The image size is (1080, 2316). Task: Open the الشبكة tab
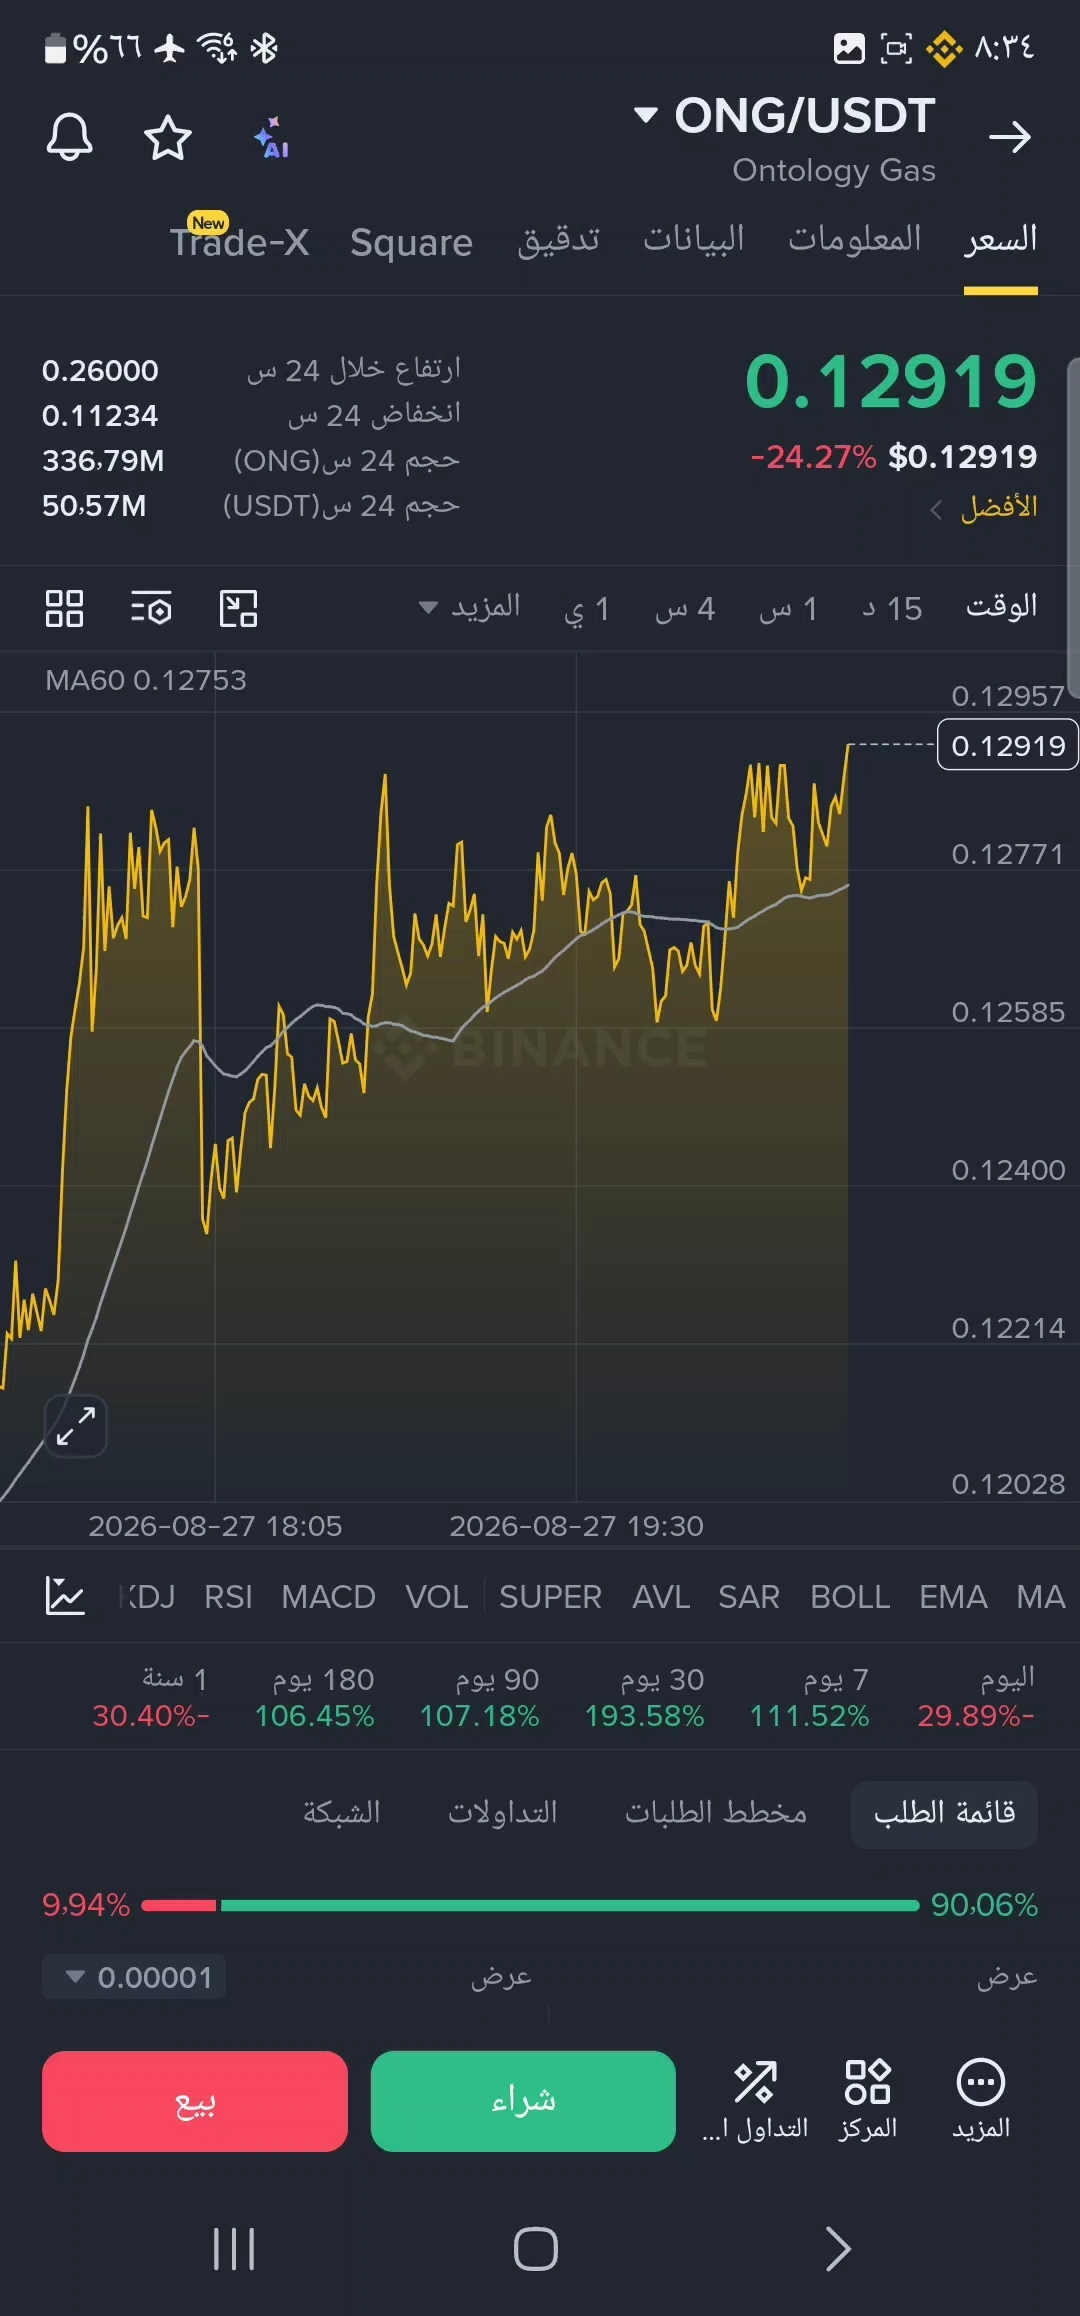tap(341, 1813)
